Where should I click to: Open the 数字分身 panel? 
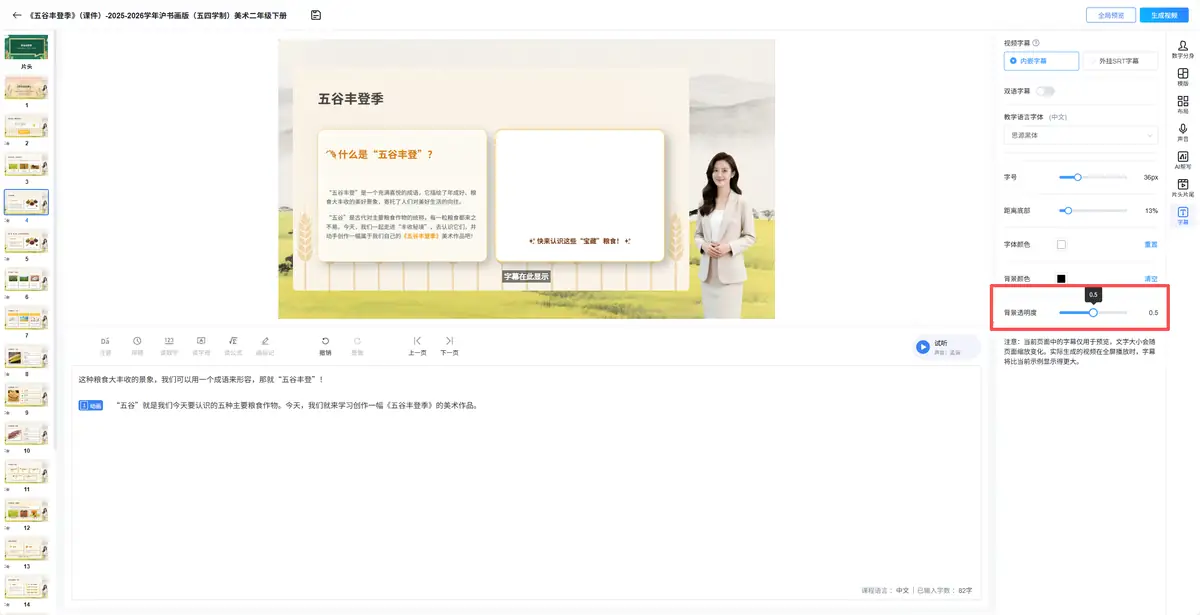(1183, 49)
